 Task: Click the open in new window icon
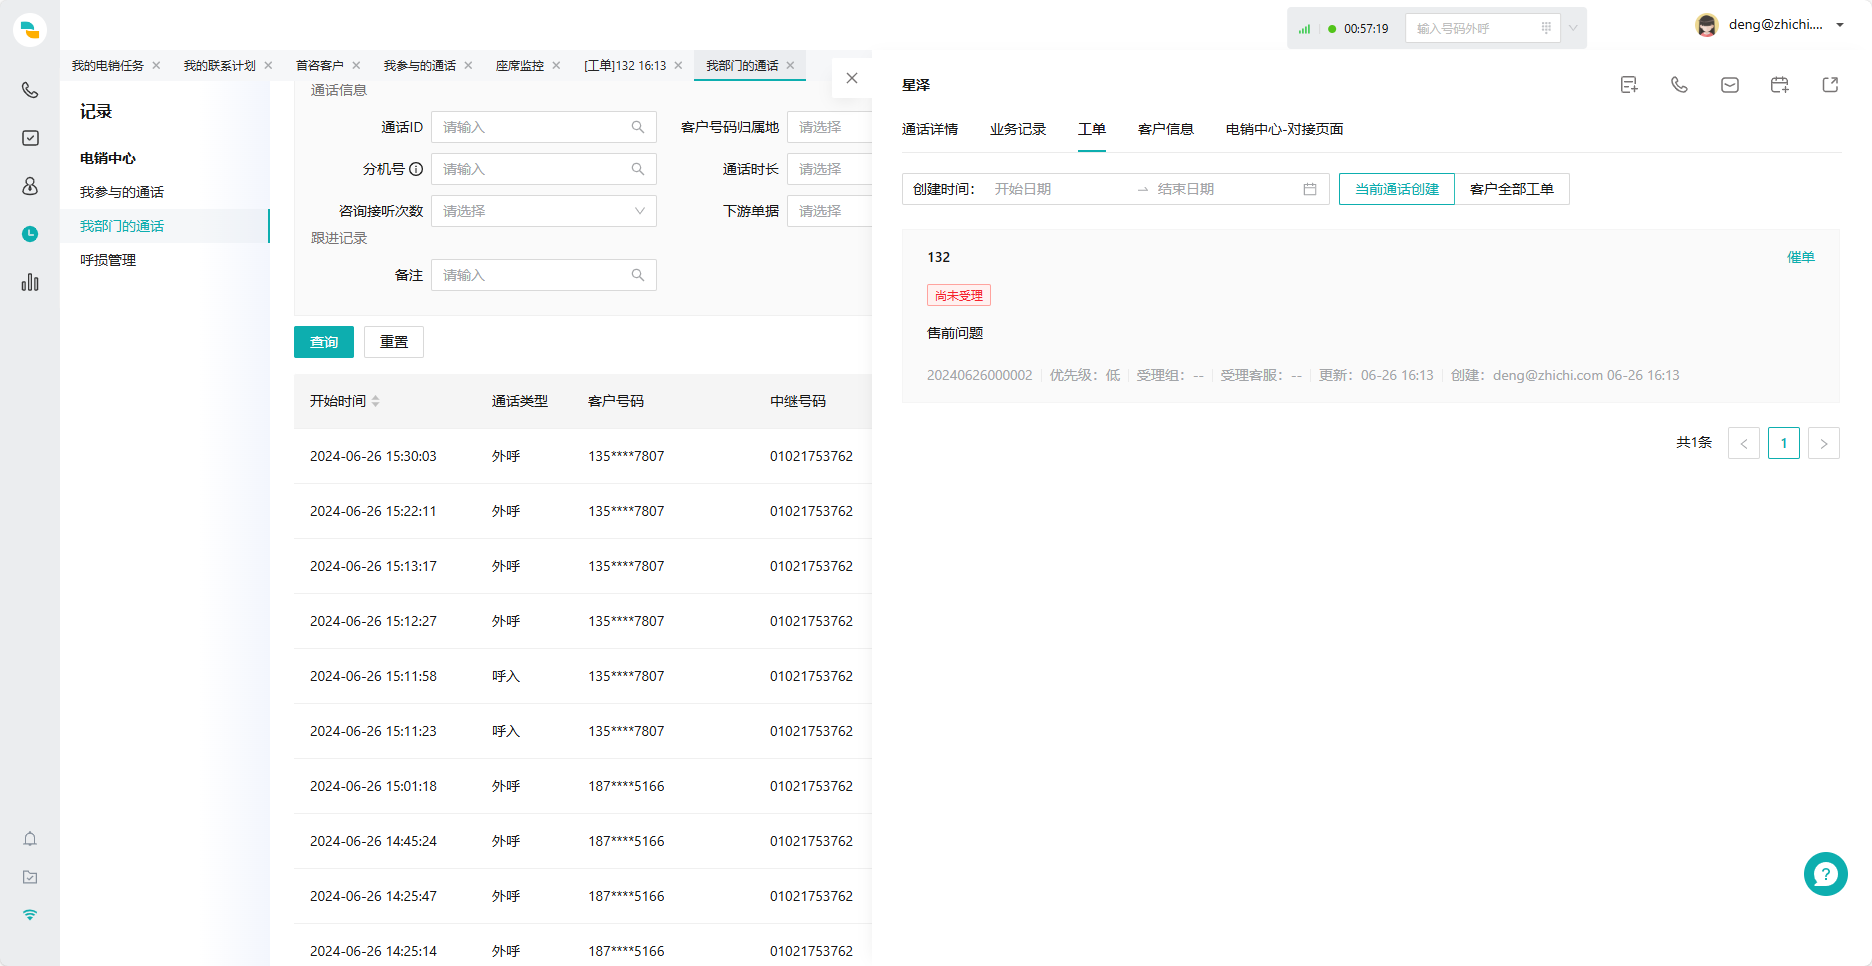click(1830, 85)
